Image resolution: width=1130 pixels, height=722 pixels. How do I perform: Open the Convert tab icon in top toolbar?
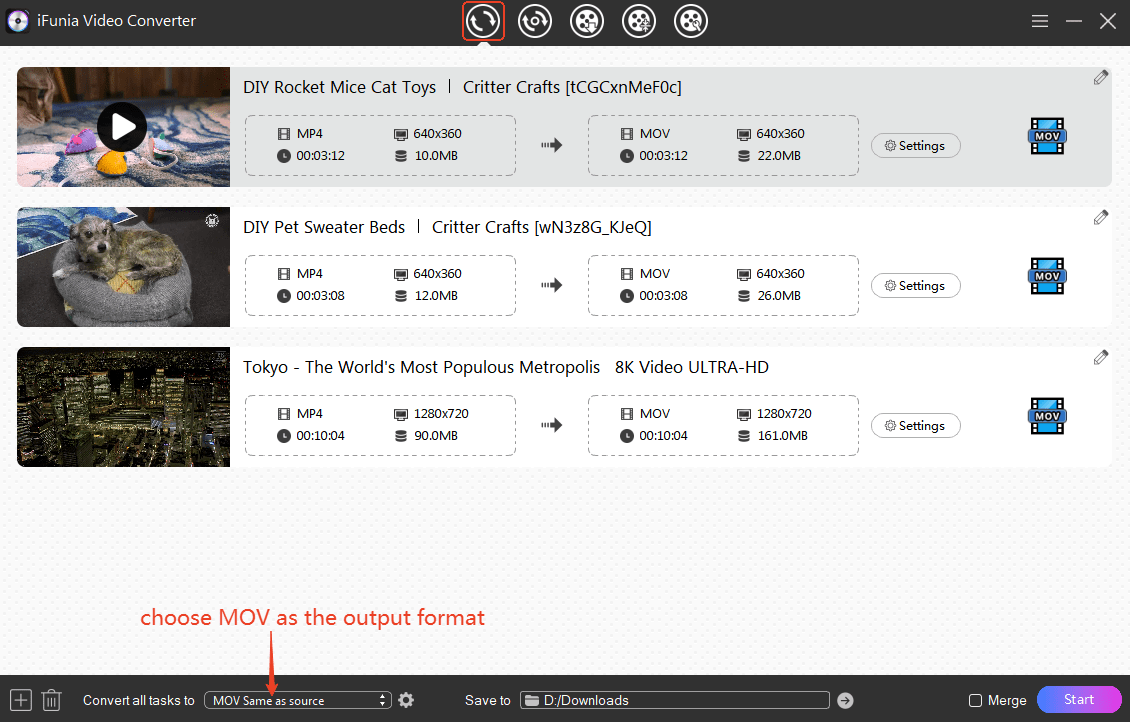pos(483,21)
